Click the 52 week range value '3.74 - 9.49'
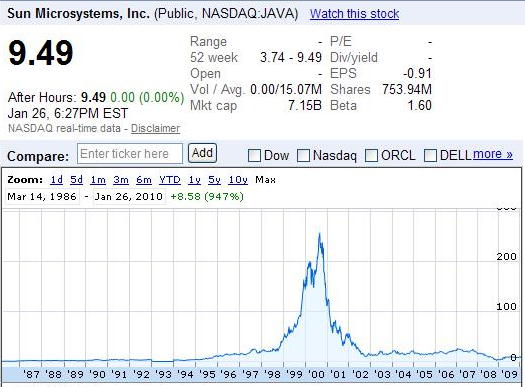 click(291, 57)
